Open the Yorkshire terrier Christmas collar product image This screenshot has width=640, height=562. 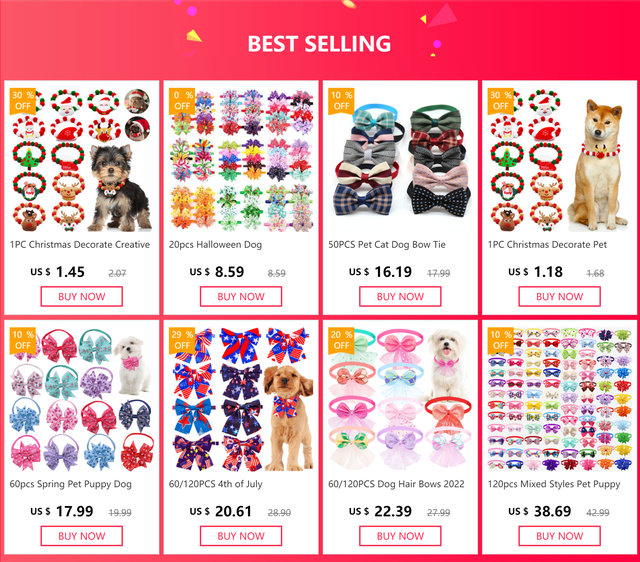coord(82,160)
